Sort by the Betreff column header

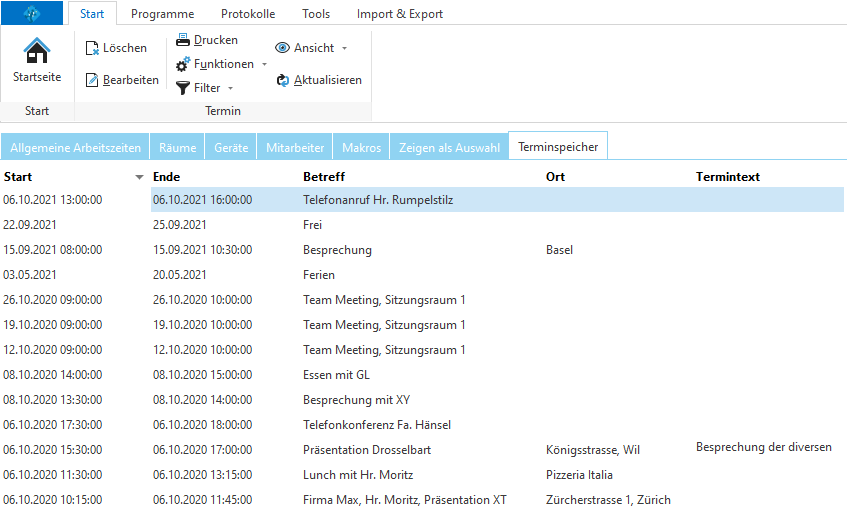[x=324, y=177]
